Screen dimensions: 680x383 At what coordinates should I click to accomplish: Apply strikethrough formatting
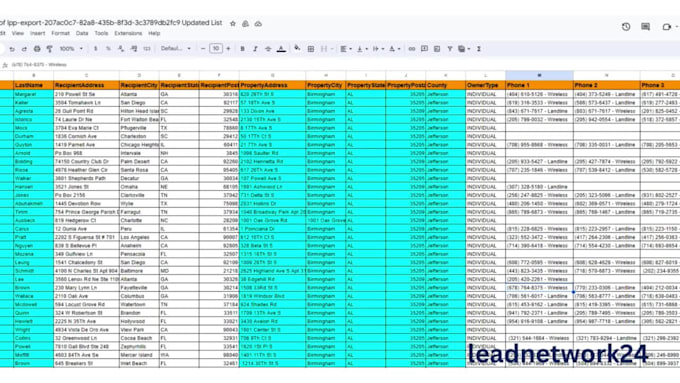[x=268, y=49]
